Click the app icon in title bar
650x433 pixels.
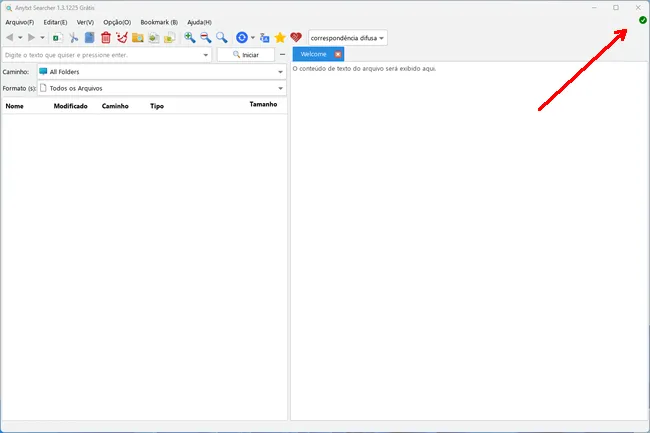coord(9,8)
